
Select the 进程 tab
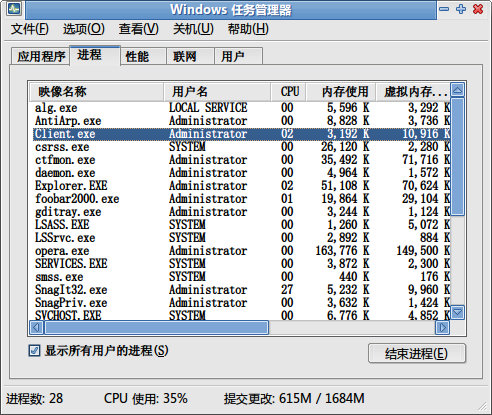click(95, 55)
